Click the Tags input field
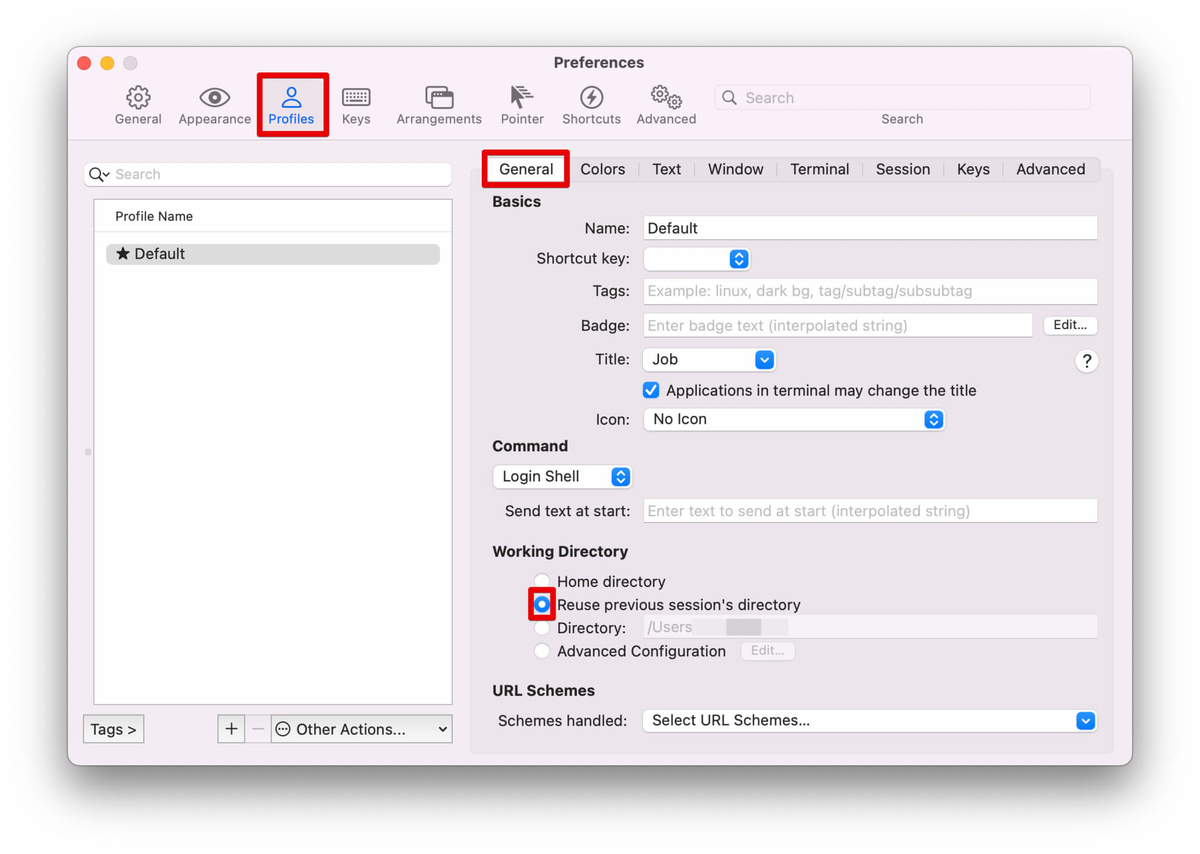 click(x=869, y=291)
